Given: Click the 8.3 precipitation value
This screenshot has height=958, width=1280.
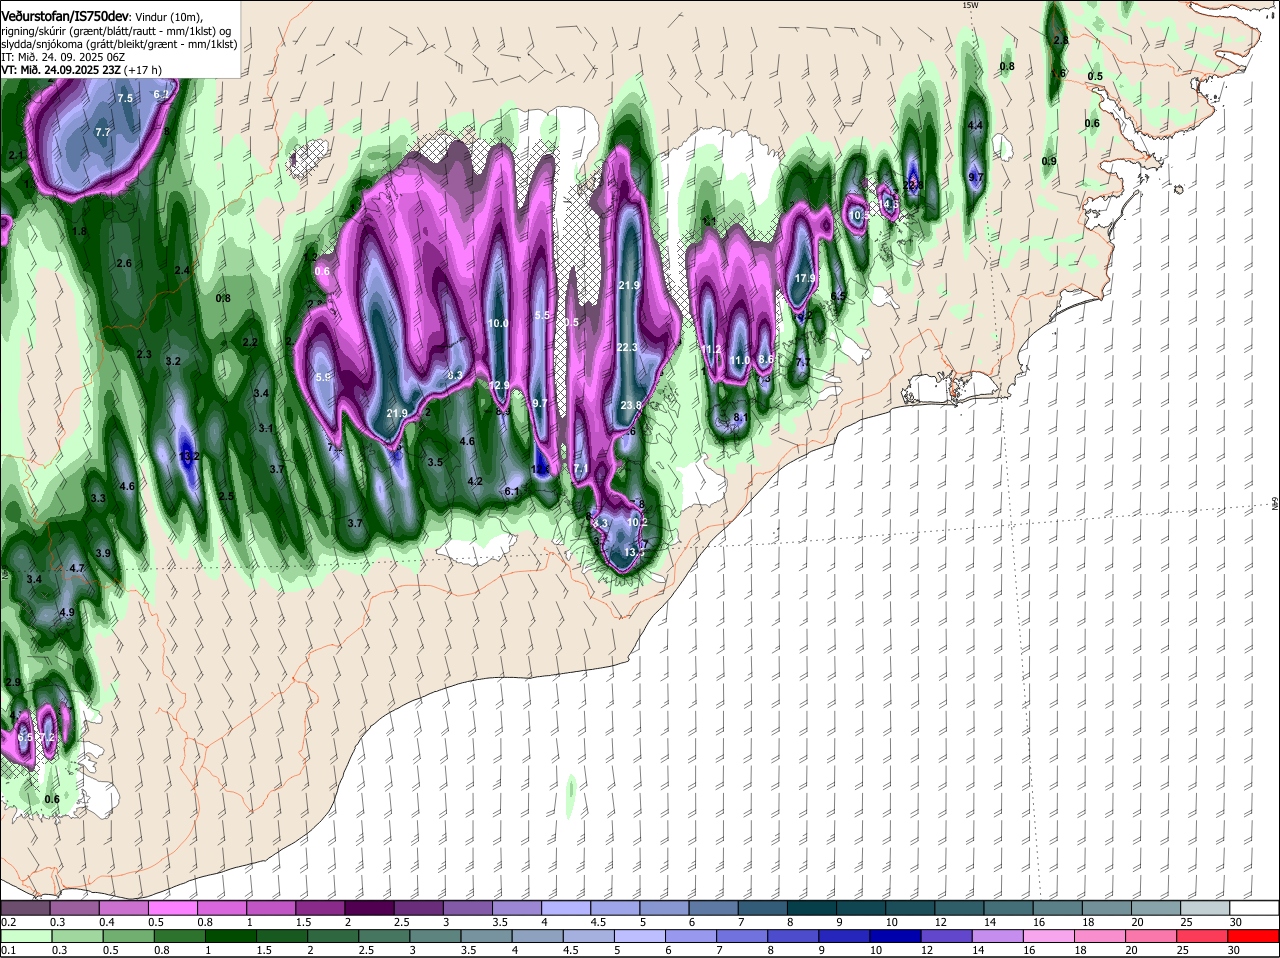Looking at the screenshot, I should 455,375.
